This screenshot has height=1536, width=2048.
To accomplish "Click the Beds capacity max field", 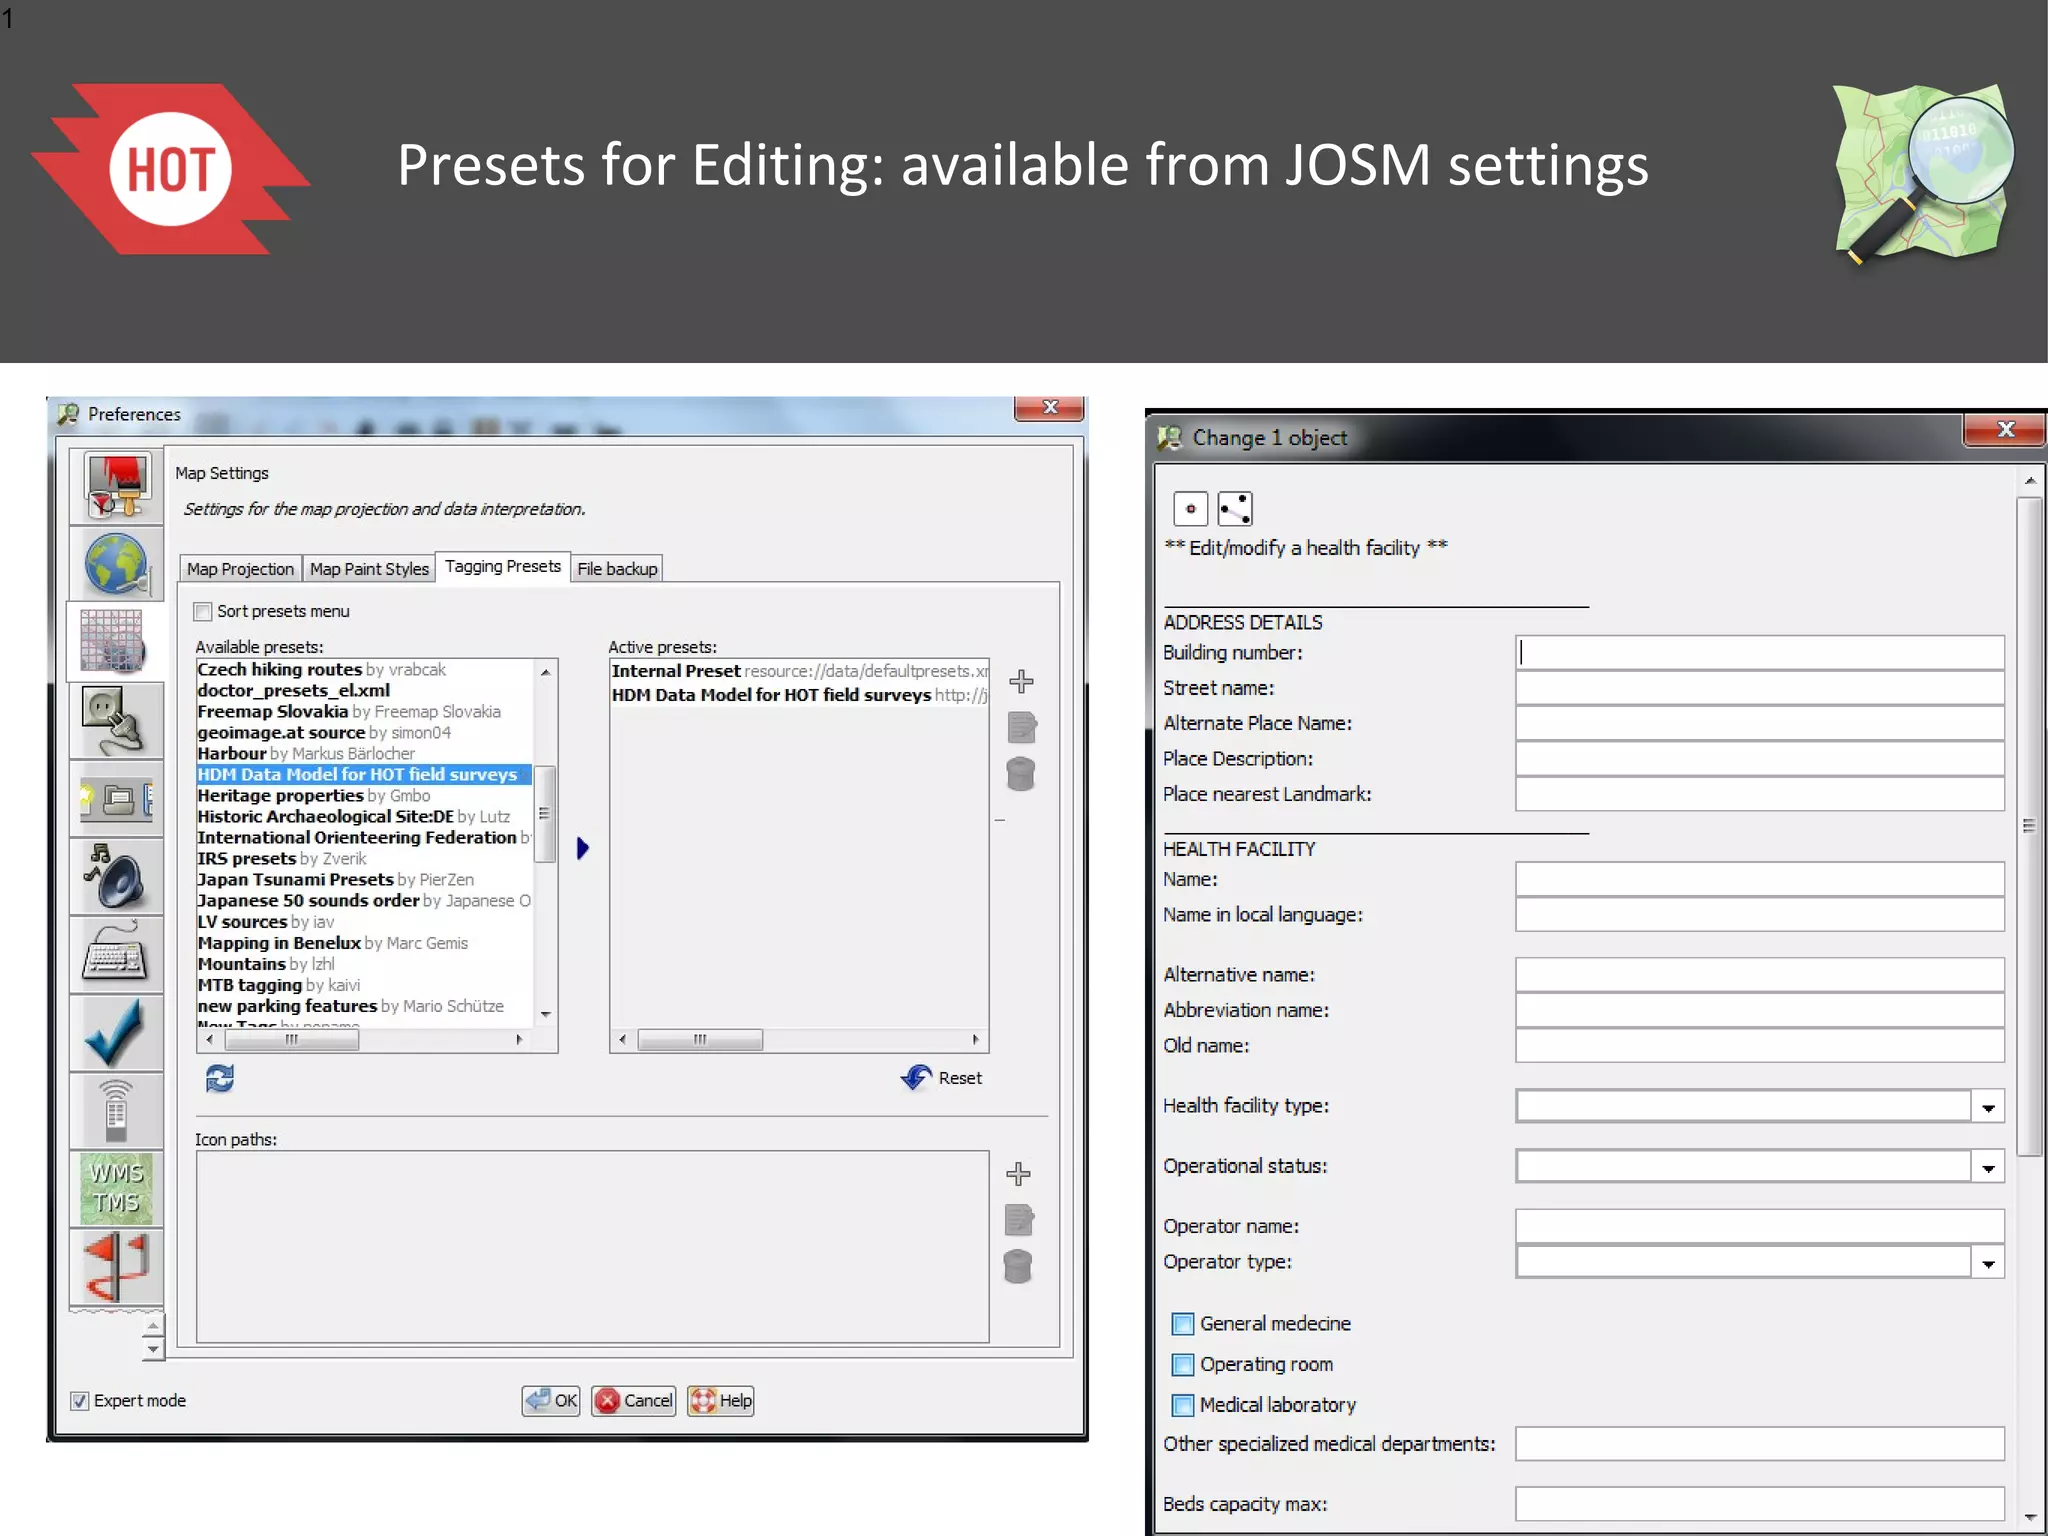I will pyautogui.click(x=1760, y=1504).
